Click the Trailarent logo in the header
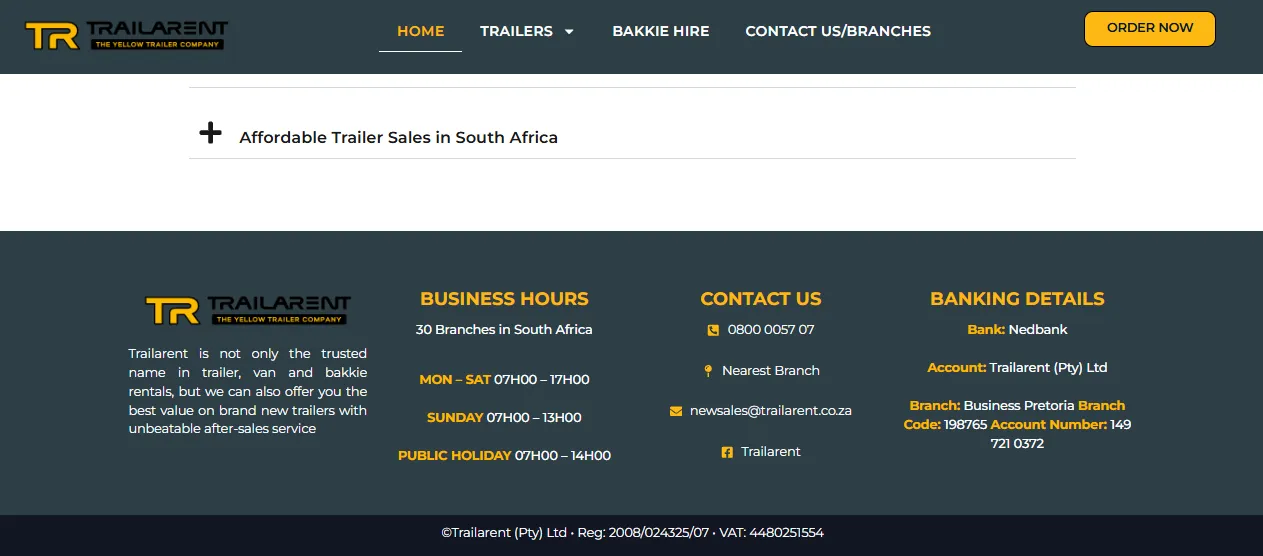Screen dimensions: 1263x556 [127, 36]
